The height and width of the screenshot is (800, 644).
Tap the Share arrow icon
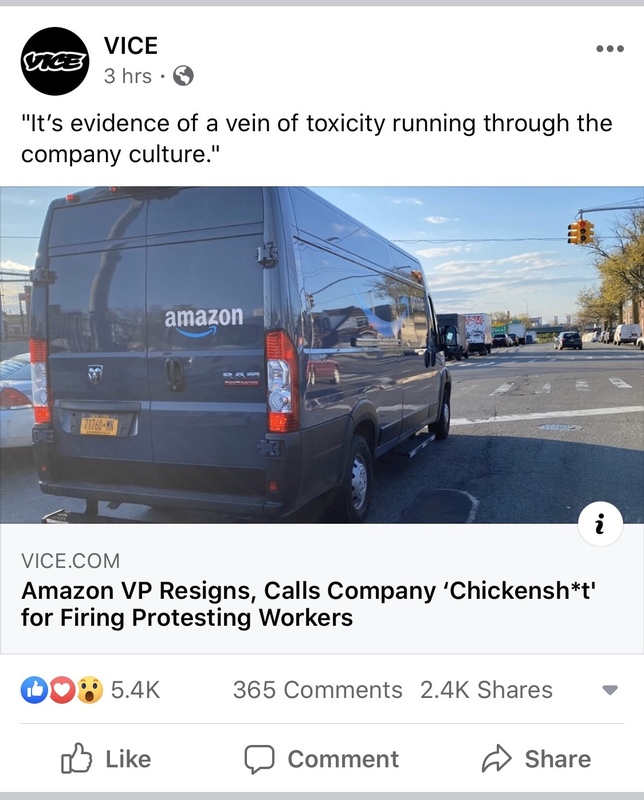(497, 758)
